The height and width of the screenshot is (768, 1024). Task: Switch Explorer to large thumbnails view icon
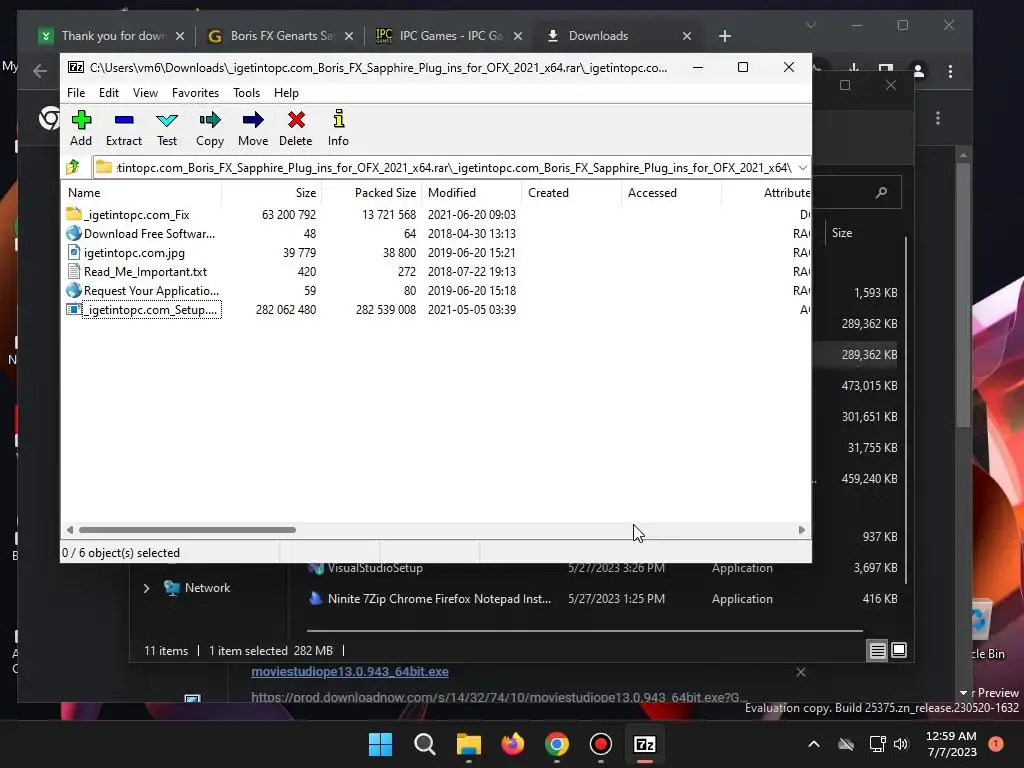tap(899, 650)
